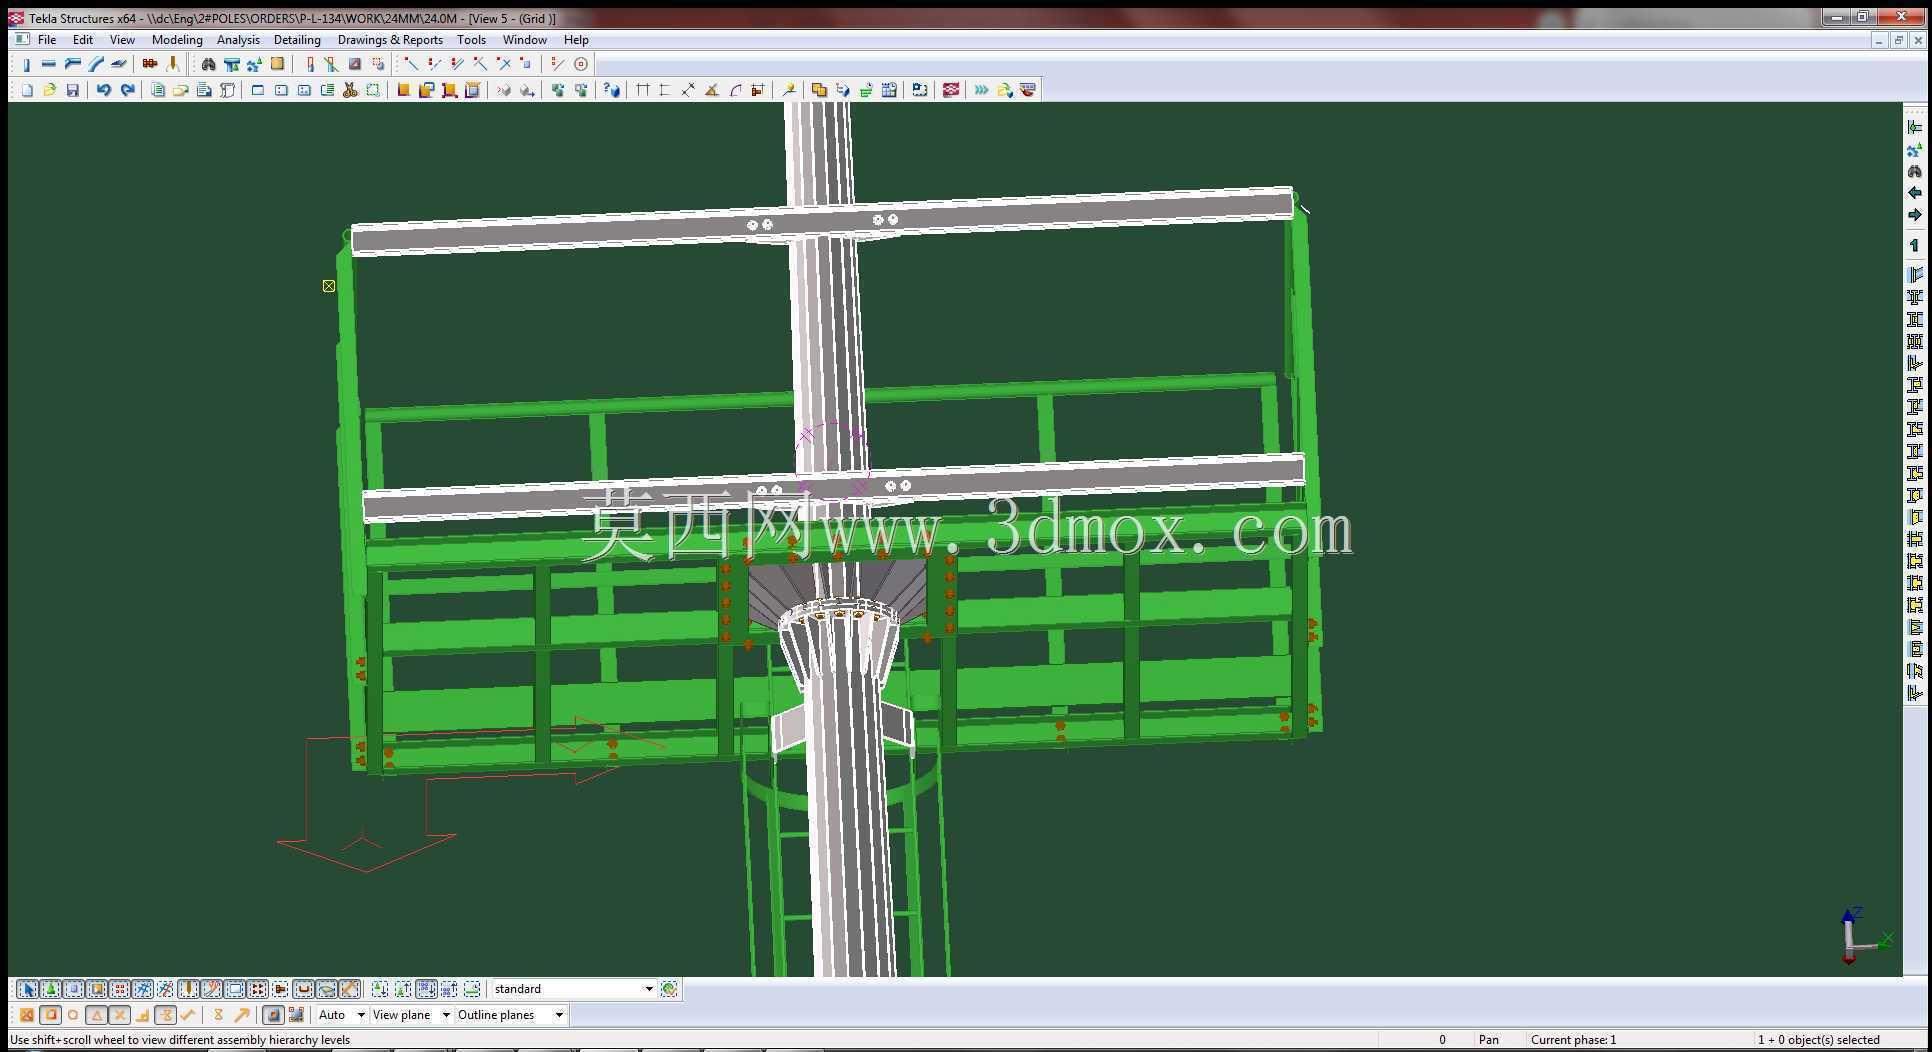Screen dimensions: 1932x1052
Task: Toggle the Select parts switch
Action: (x=73, y=989)
